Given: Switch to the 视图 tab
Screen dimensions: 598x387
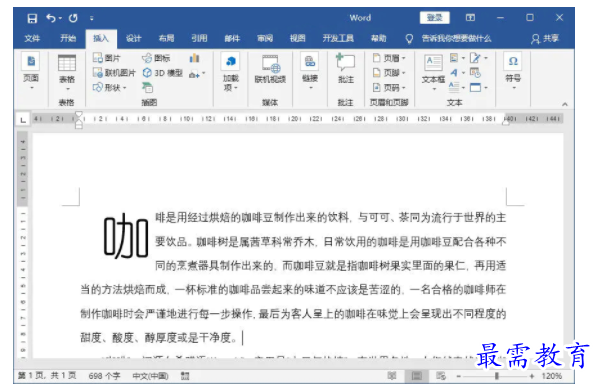Looking at the screenshot, I should pyautogui.click(x=297, y=38).
